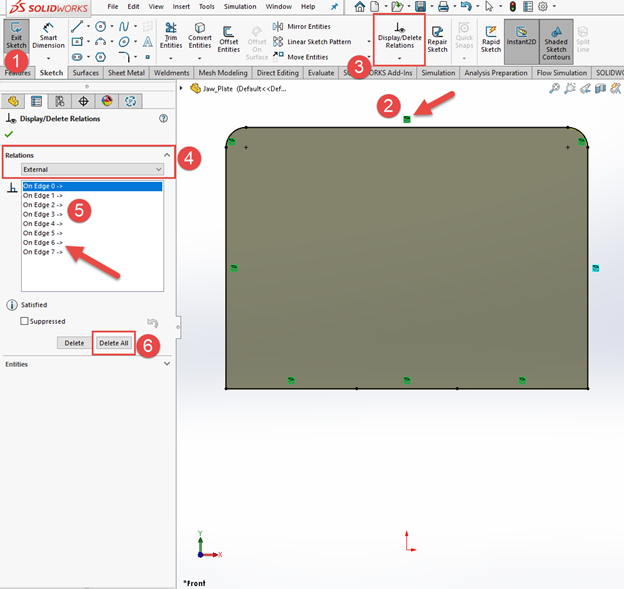The height and width of the screenshot is (589, 624).
Task: Select the sketch Point tool
Action: tap(148, 57)
